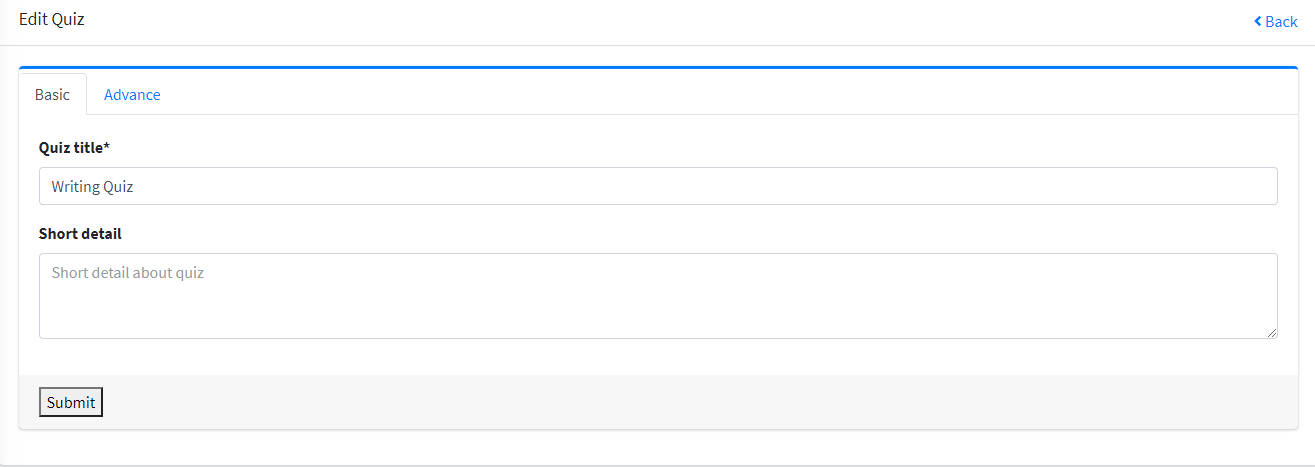Screen dimensions: 1315x467
Task: Click the Quiz title* label
Action: coord(74,148)
